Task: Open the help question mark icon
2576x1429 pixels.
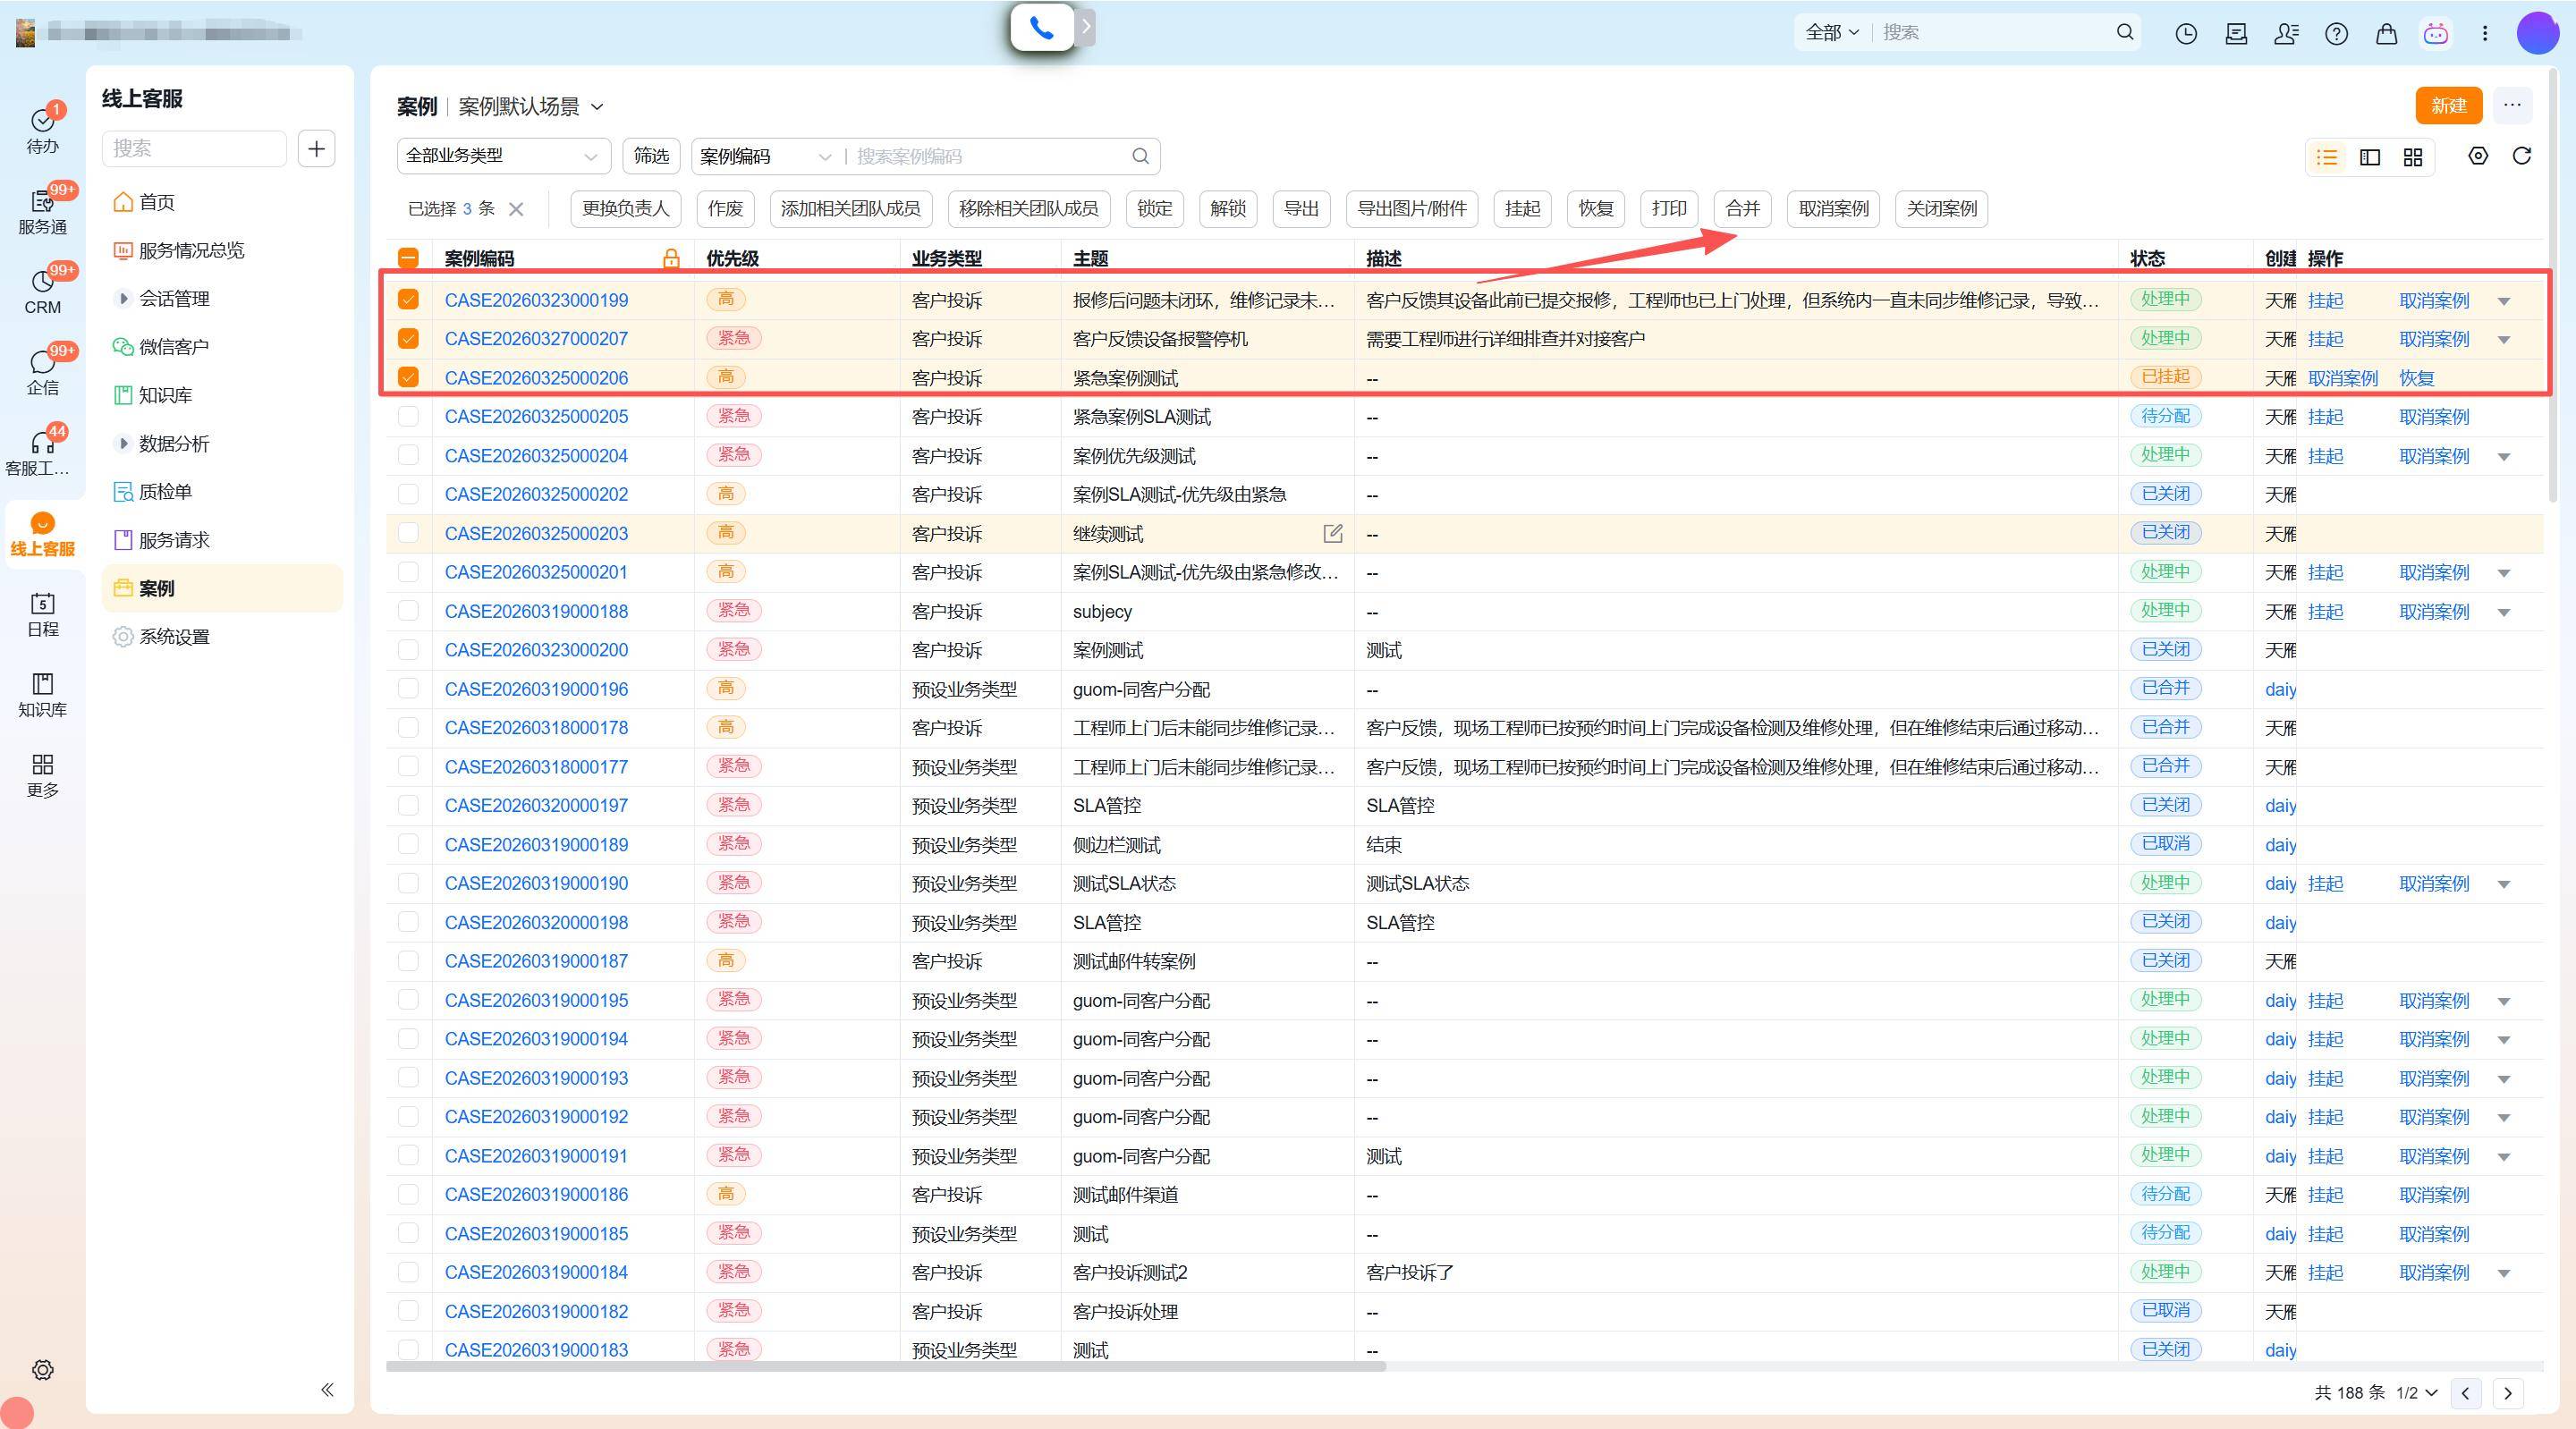Action: pyautogui.click(x=2336, y=33)
